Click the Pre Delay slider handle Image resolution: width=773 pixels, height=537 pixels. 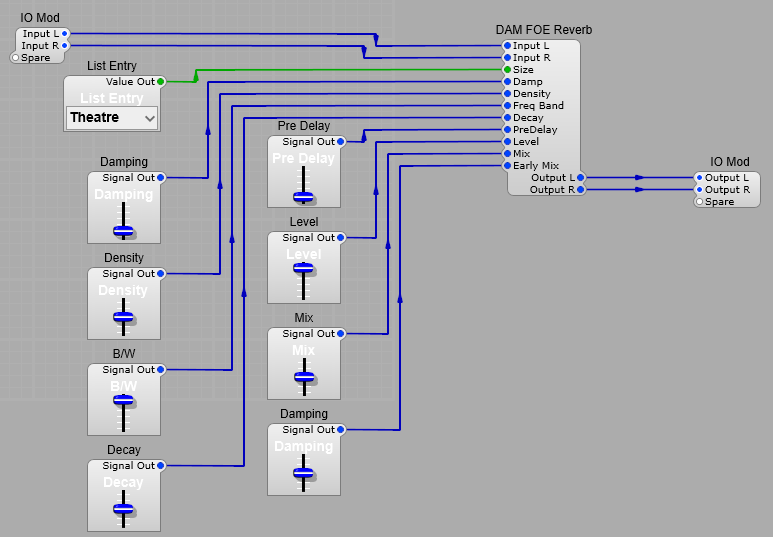pos(304,195)
